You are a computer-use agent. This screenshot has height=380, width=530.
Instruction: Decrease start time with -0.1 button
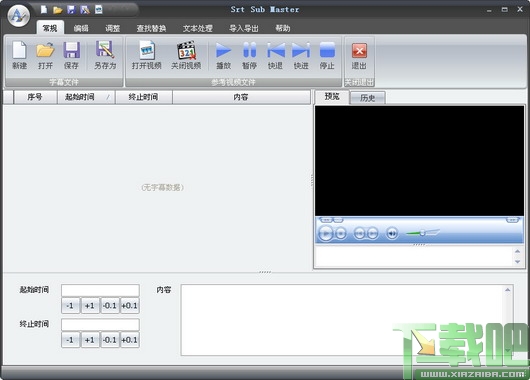tap(110, 306)
